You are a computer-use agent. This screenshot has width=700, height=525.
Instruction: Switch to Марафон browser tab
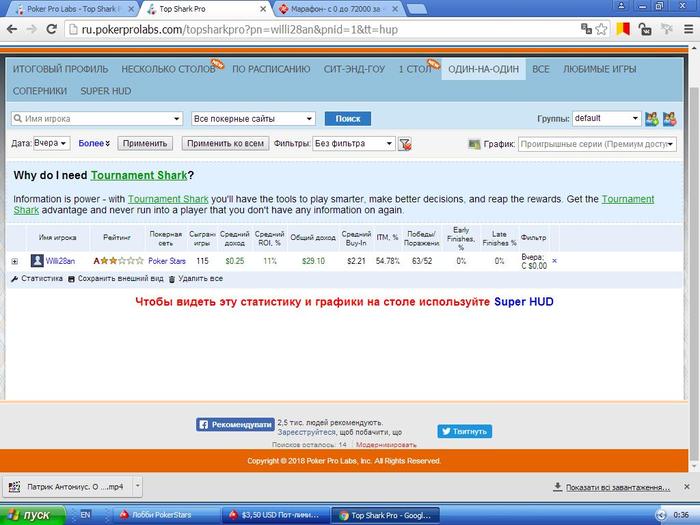(337, 9)
